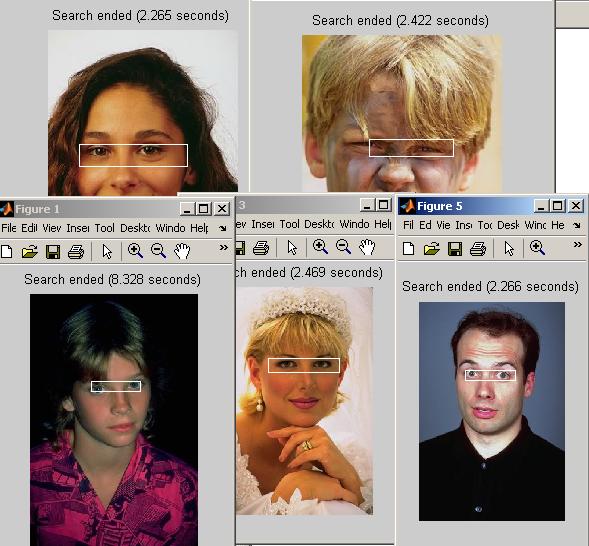
Task: Open File menu in Figure 5
Action: tap(408, 225)
